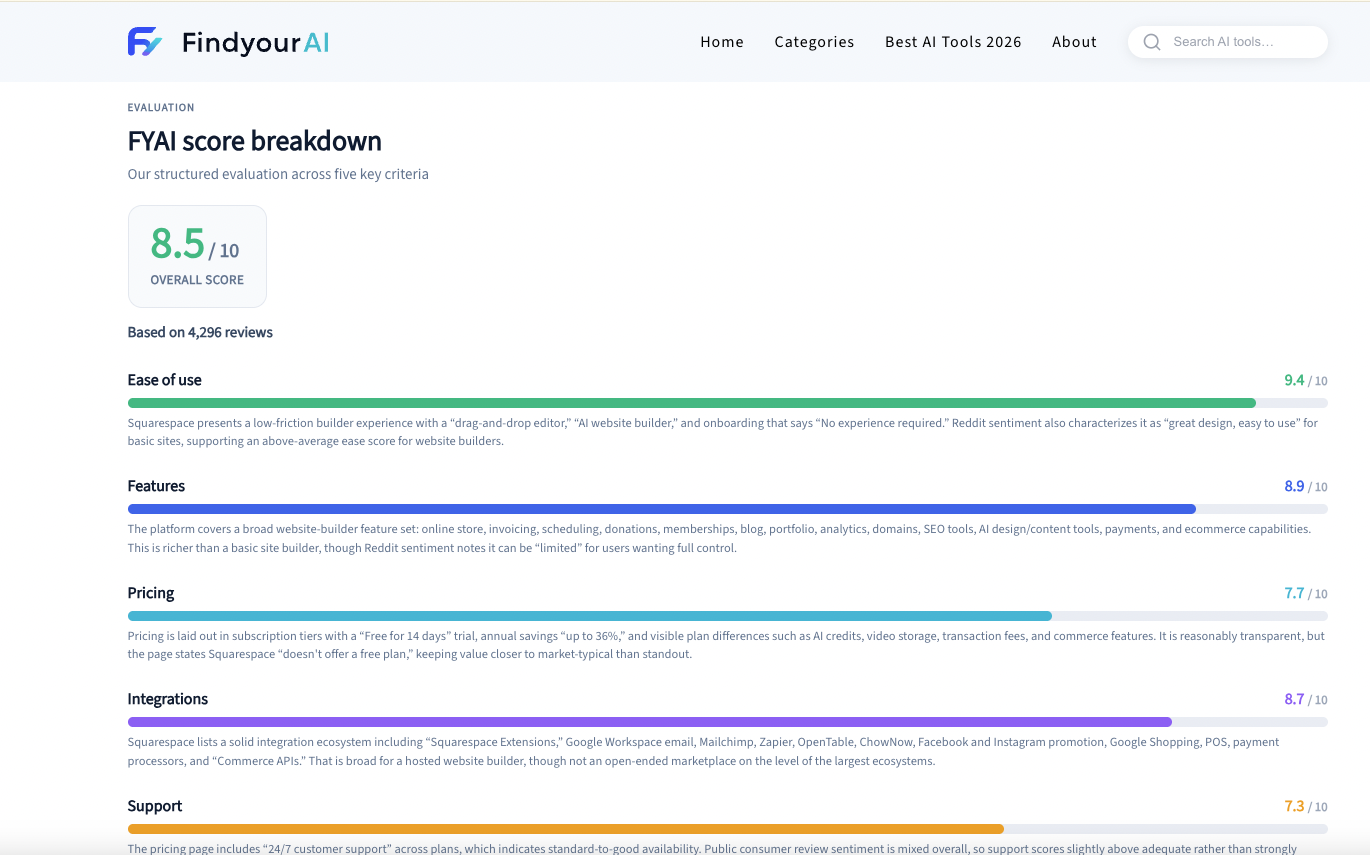Click the Pricing score bar
The width and height of the screenshot is (1370, 855).
coord(728,616)
